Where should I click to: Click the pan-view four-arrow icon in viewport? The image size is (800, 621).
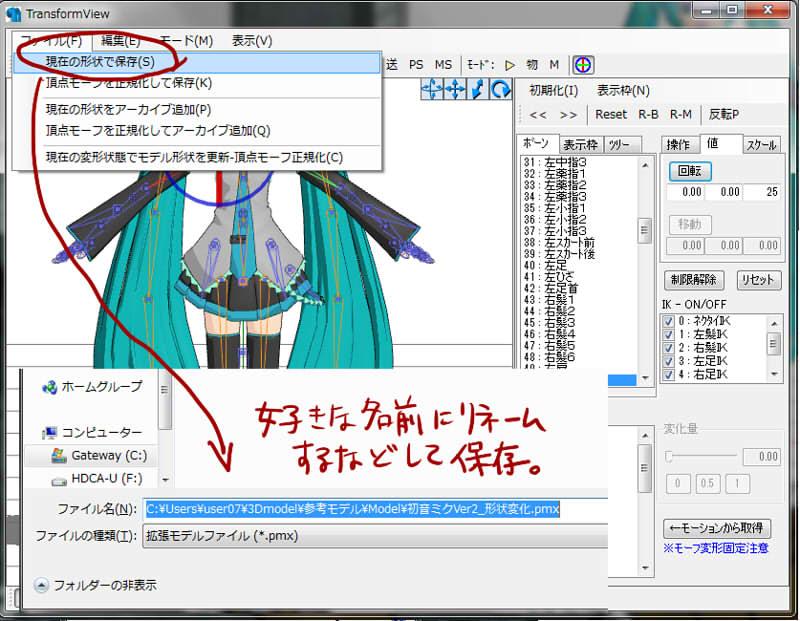[455, 90]
